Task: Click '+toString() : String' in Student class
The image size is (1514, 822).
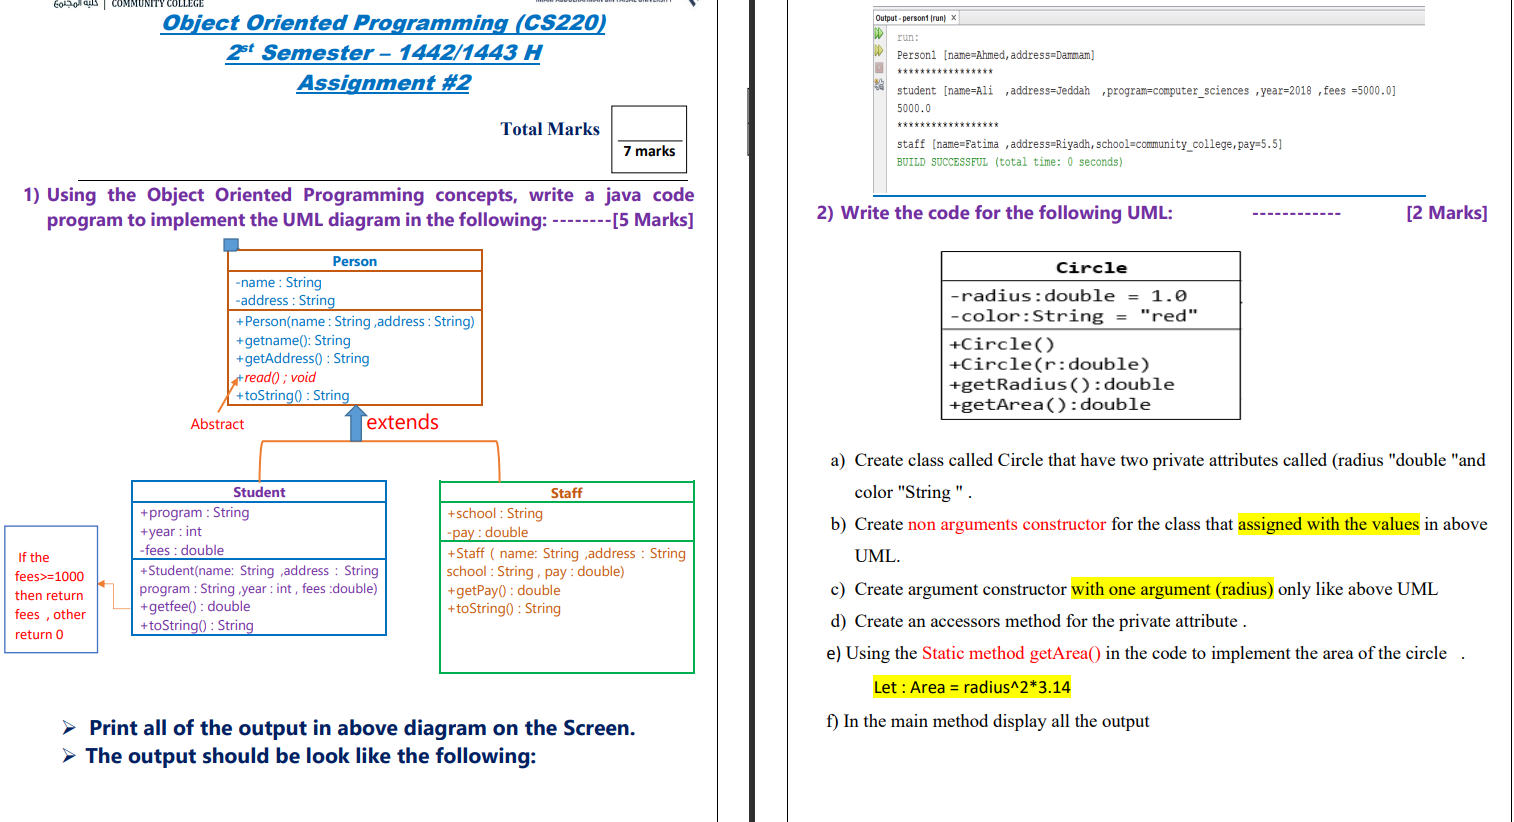Action: (197, 626)
